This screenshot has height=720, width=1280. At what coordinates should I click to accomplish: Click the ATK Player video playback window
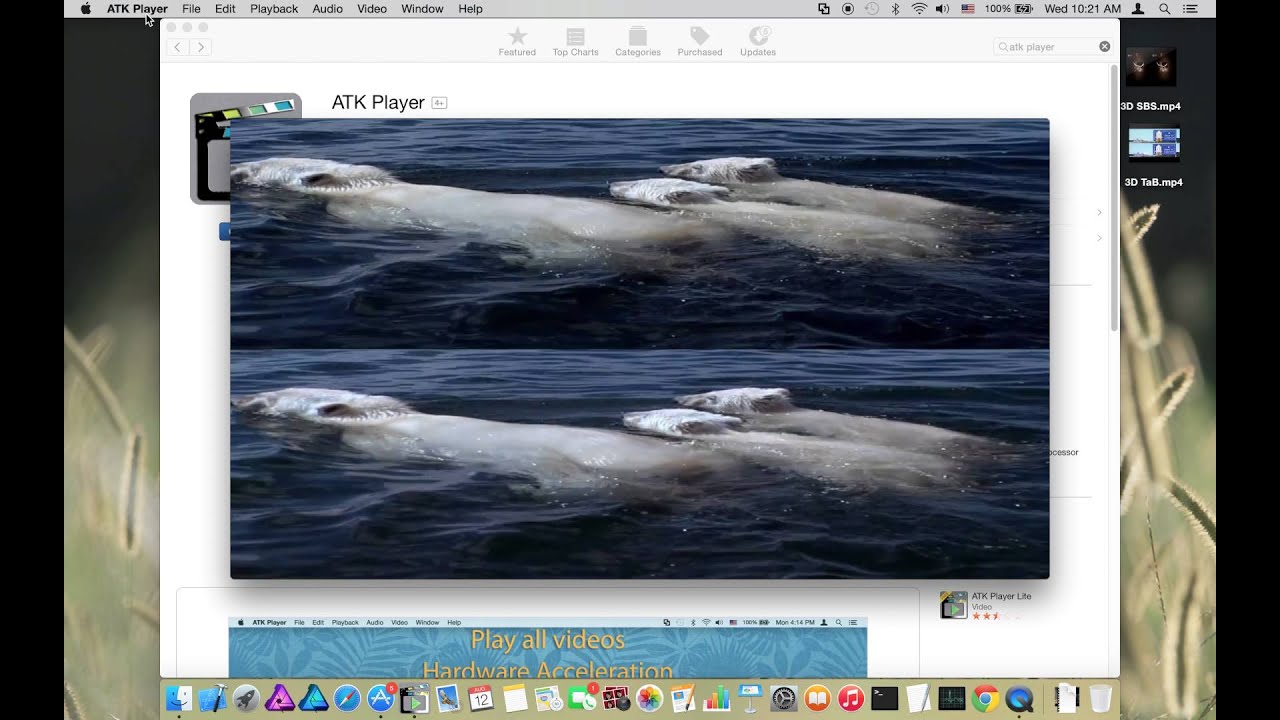[640, 348]
